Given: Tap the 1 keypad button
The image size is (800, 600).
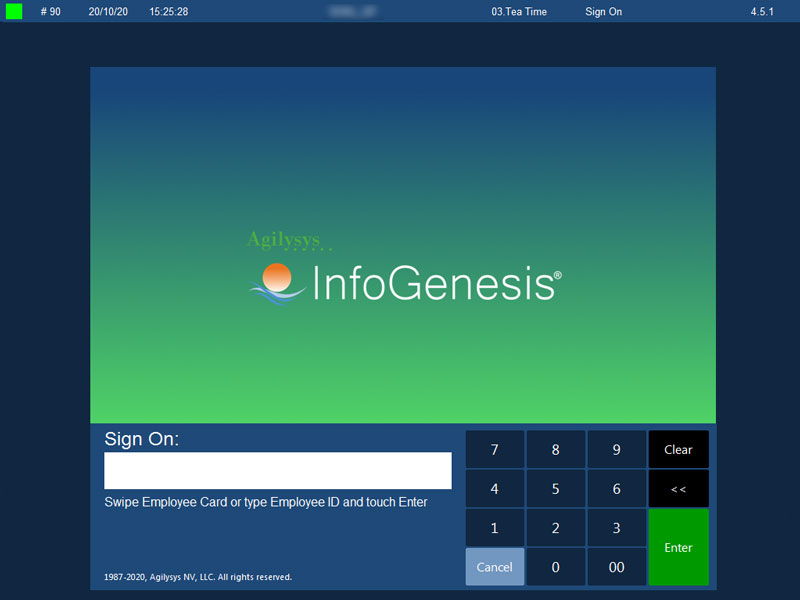Looking at the screenshot, I should [494, 528].
